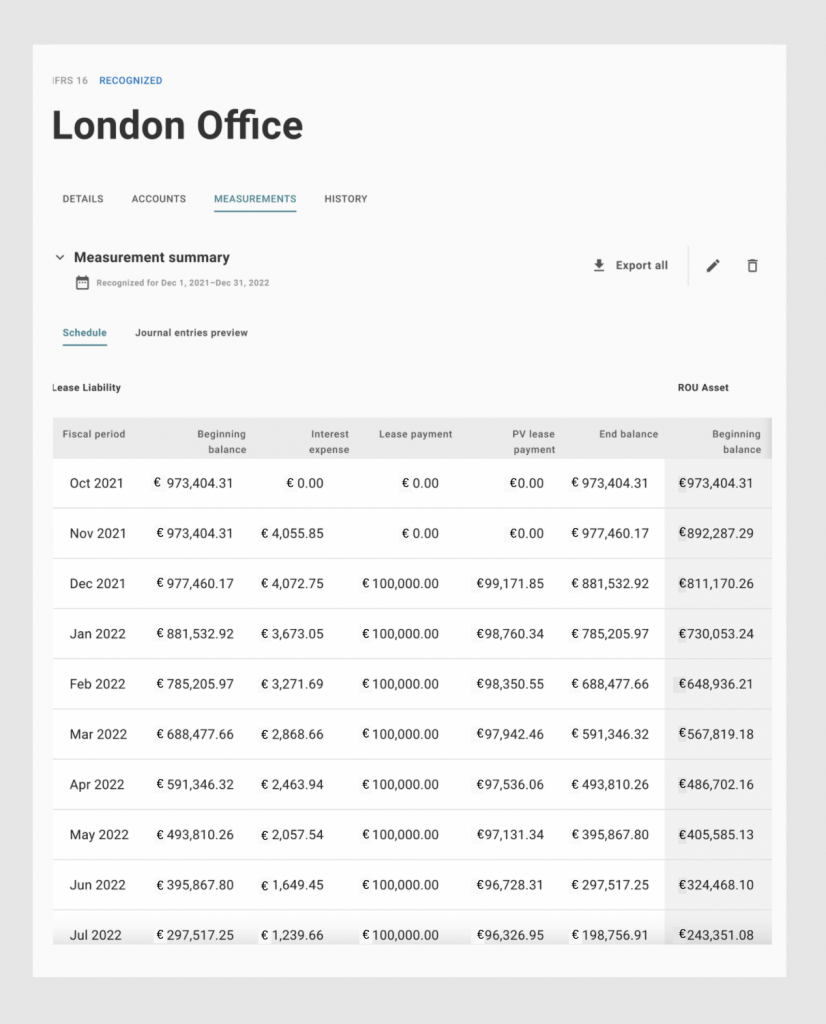The height and width of the screenshot is (1024, 826).
Task: Click ROU asset value €811,170.26
Action: click(716, 584)
